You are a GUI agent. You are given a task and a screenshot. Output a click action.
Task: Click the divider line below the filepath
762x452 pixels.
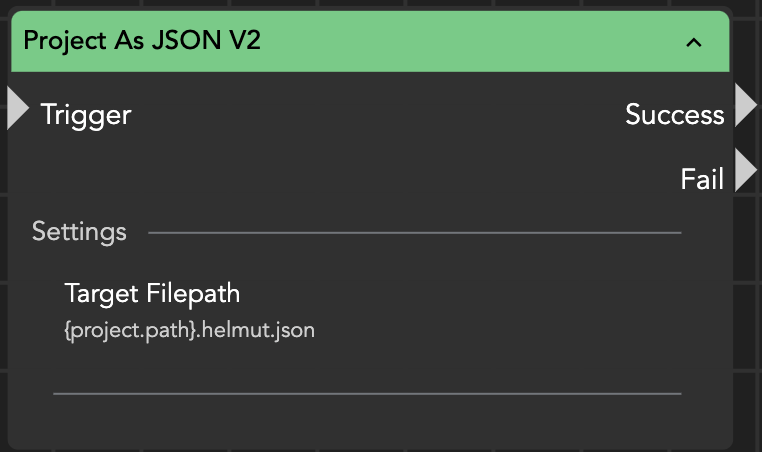click(366, 394)
